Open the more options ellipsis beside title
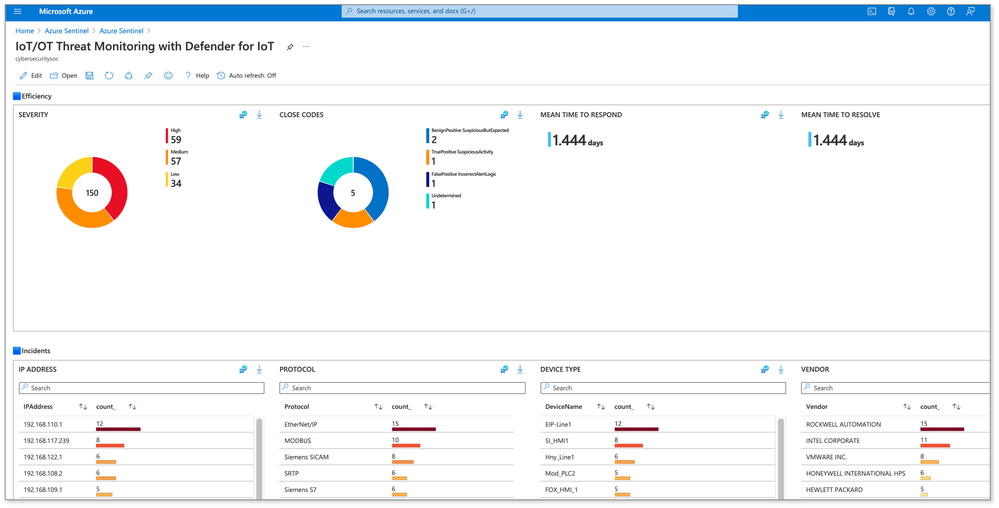The image size is (999, 508). 306,47
